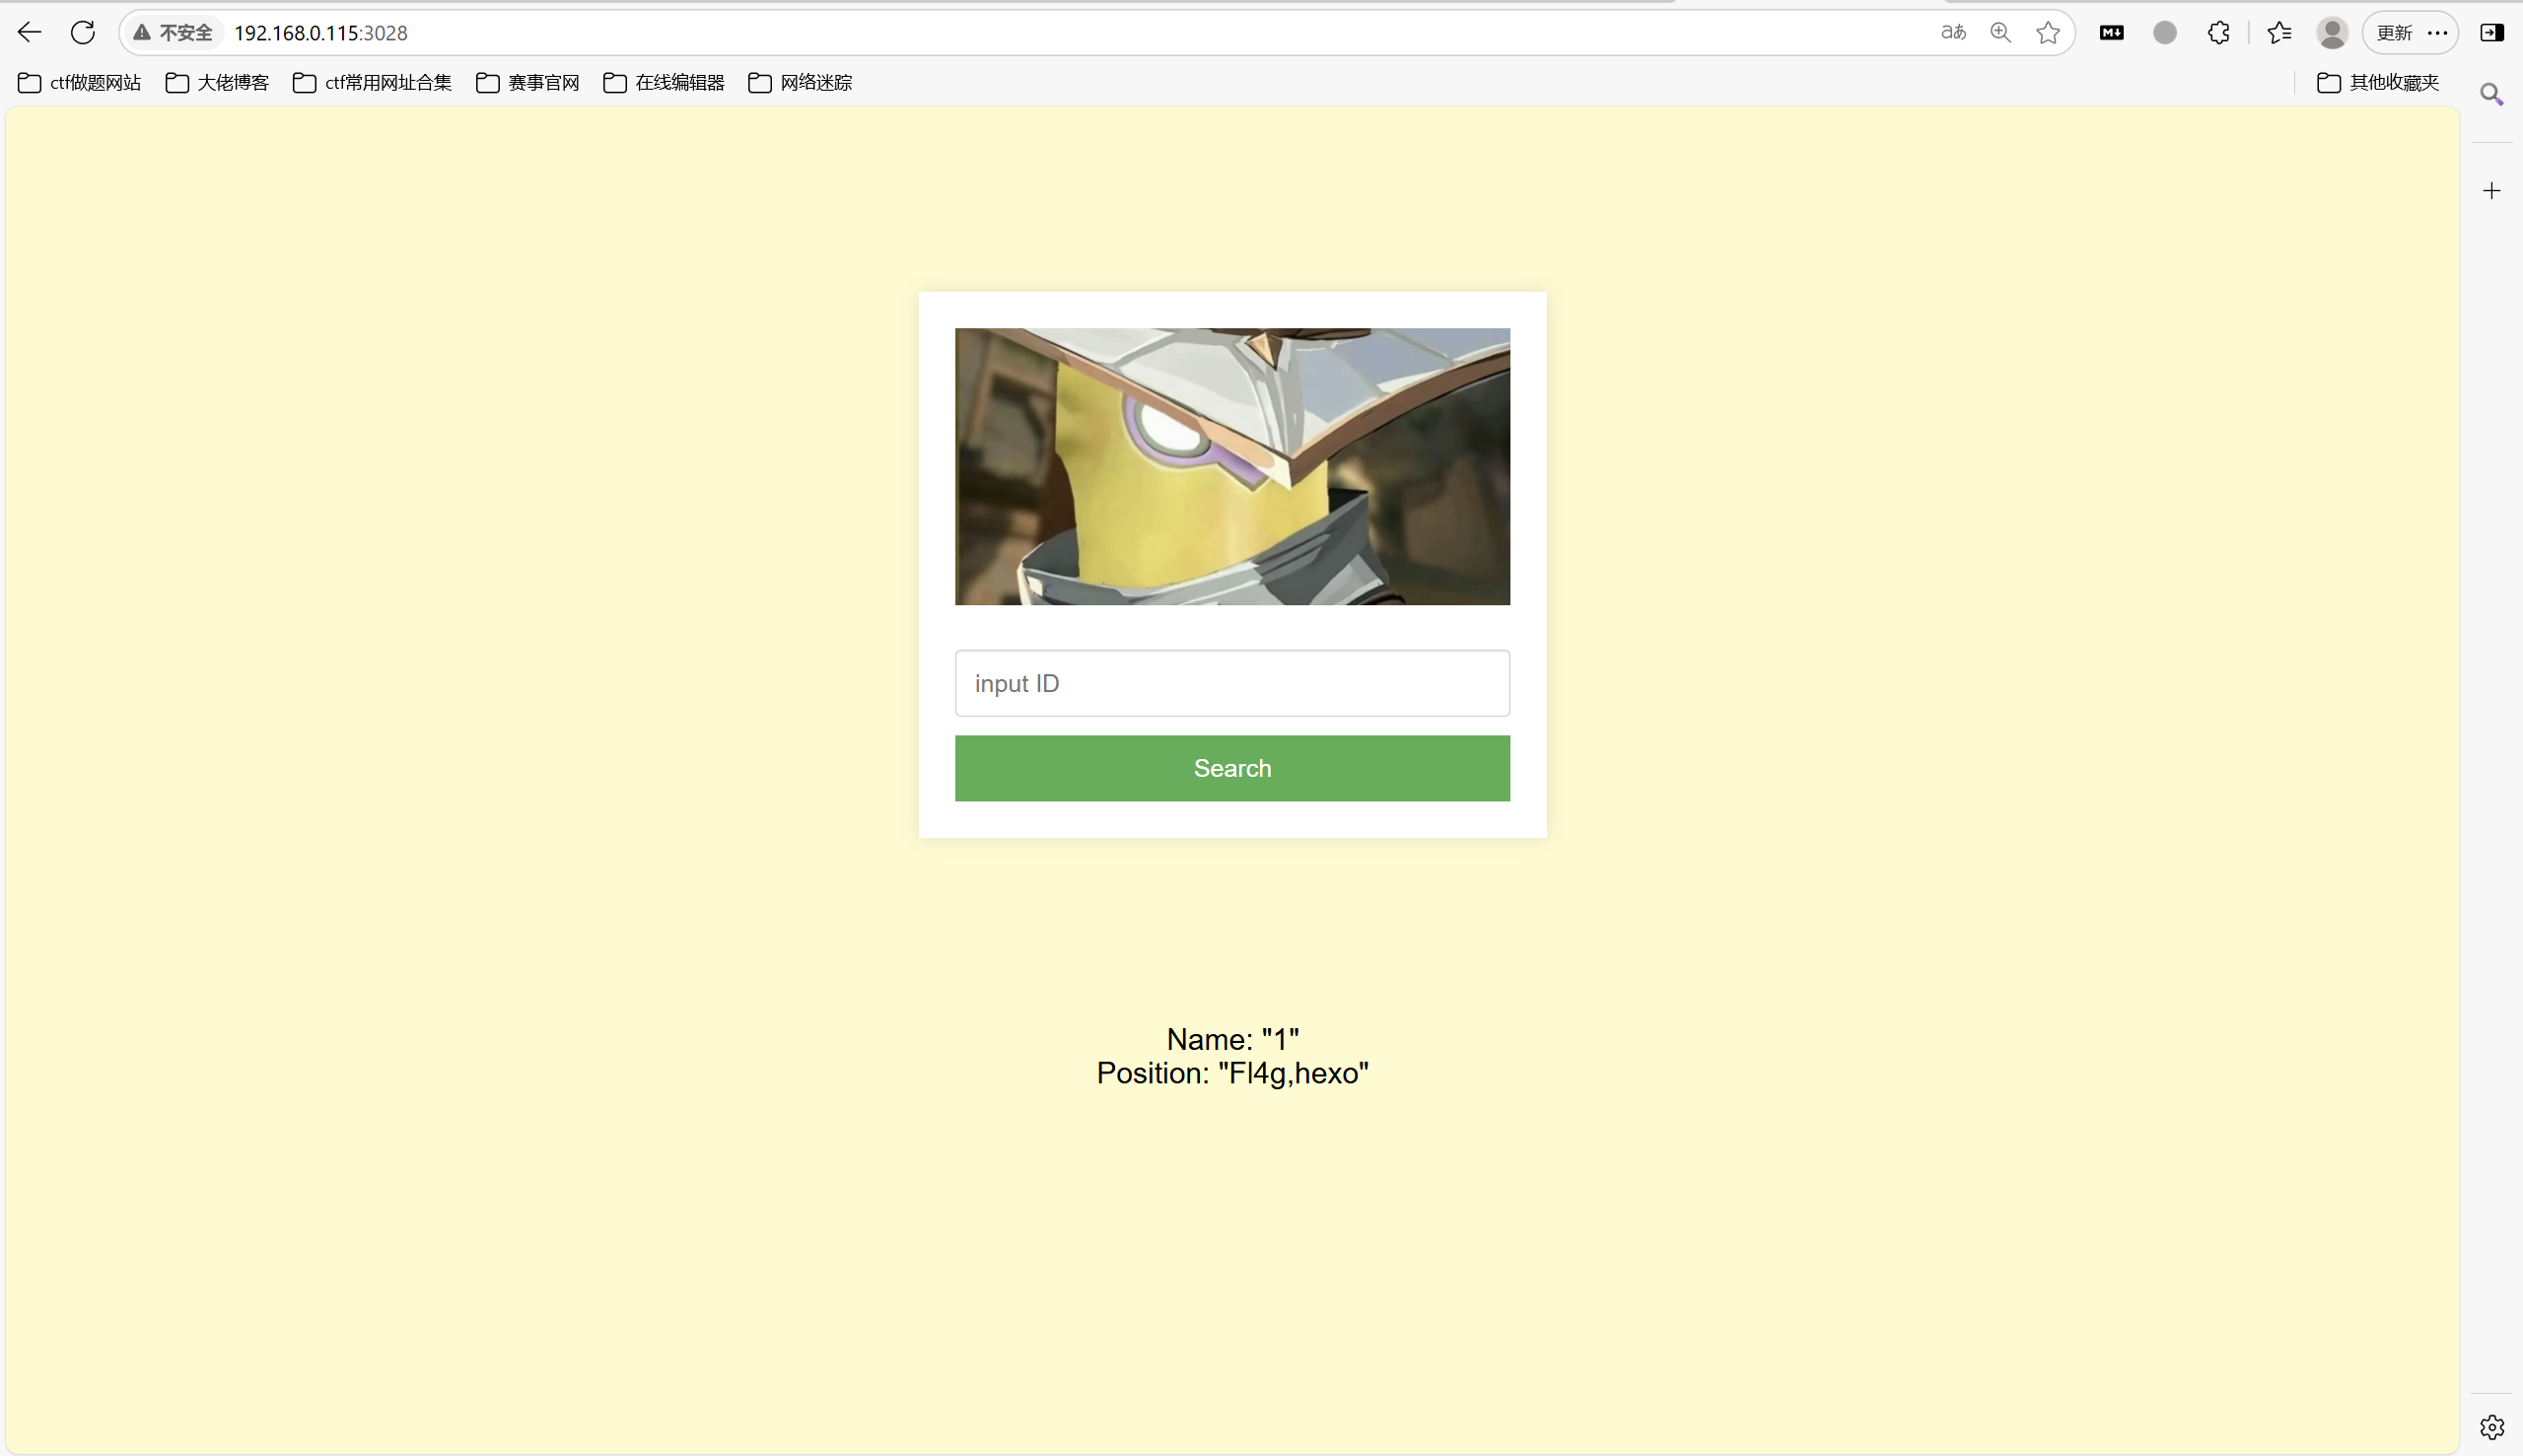Open the user profile avatar
Image resolution: width=2523 pixels, height=1456 pixels.
point(2332,33)
